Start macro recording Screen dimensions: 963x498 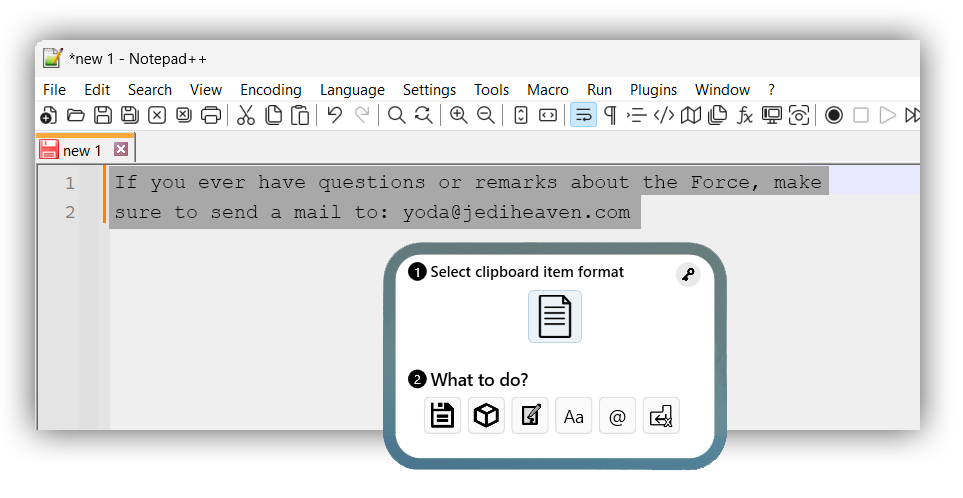[x=833, y=115]
